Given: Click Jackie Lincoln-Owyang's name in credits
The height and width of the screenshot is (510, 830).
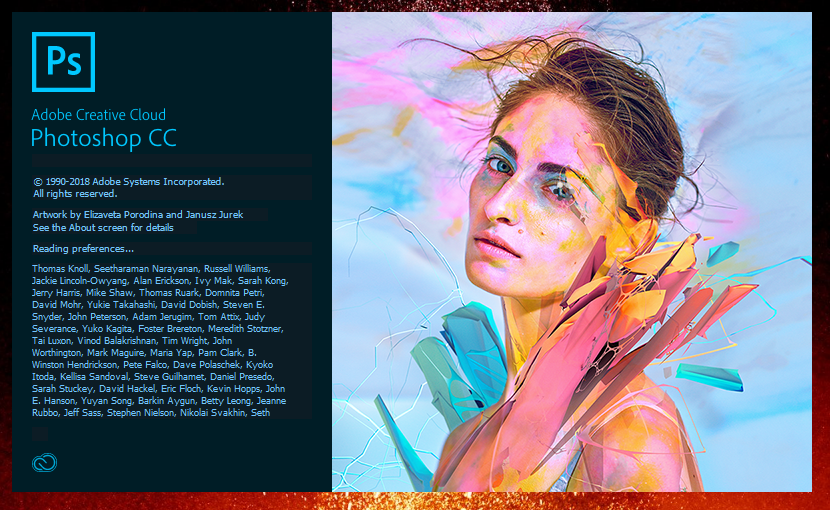Looking at the screenshot, I should [80, 281].
